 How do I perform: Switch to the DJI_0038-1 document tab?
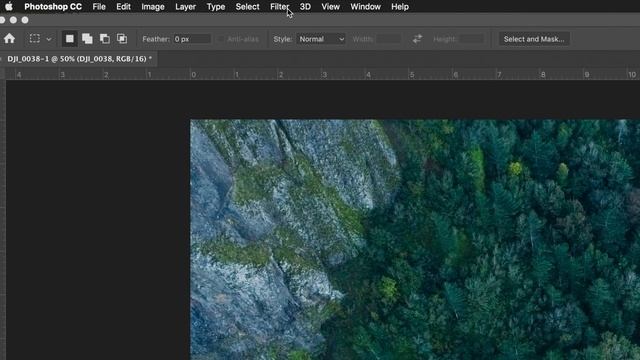point(79,59)
